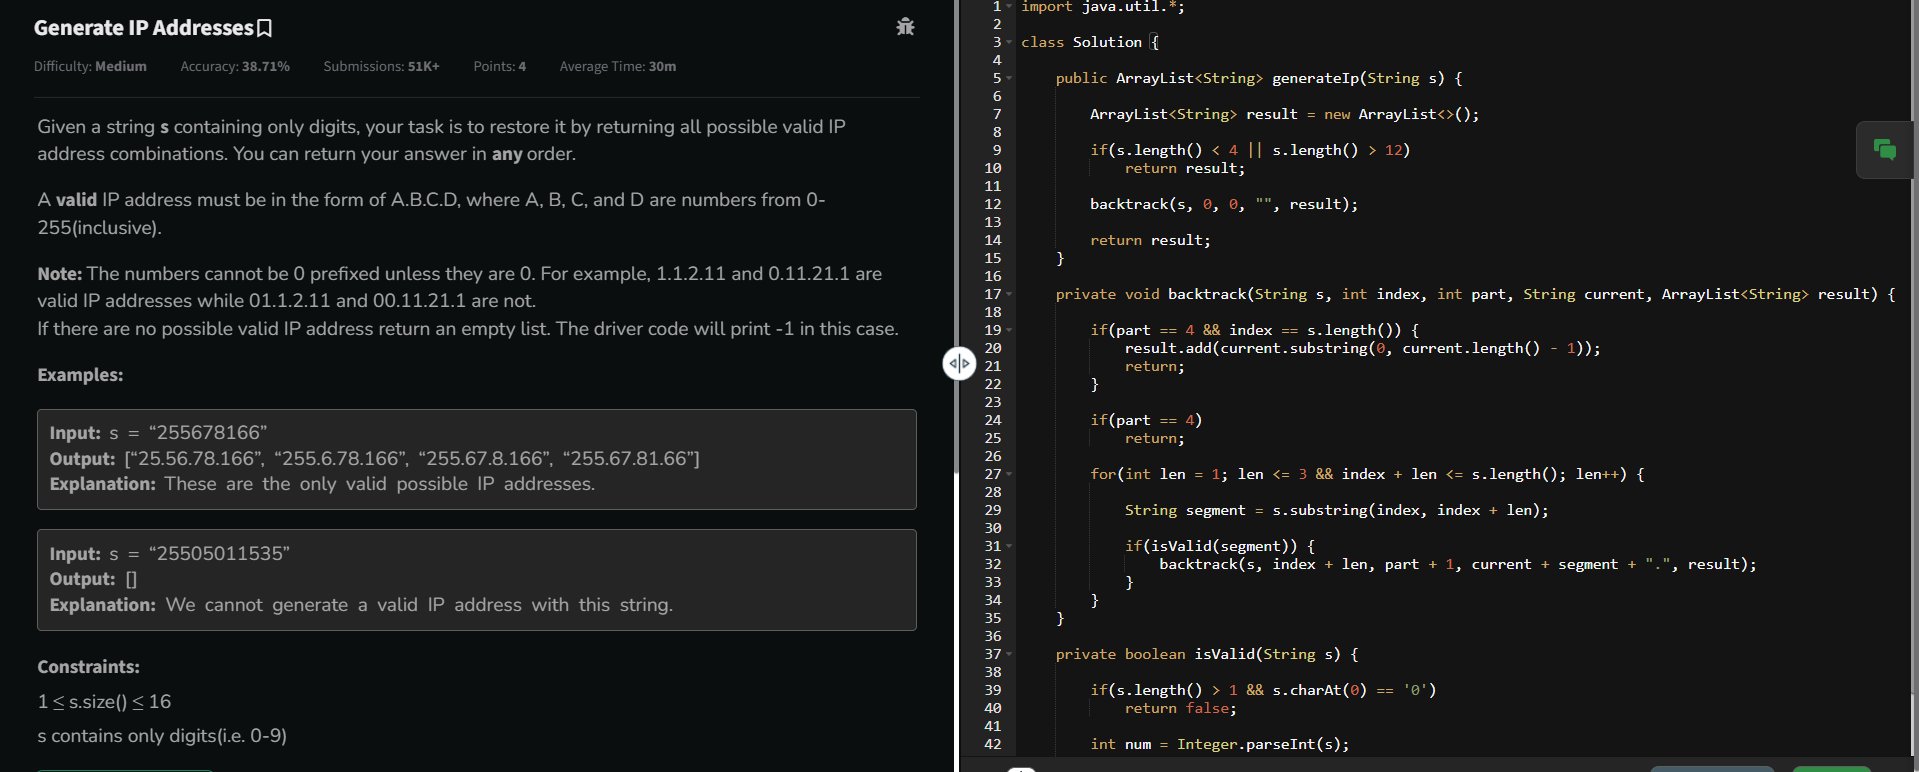
Task: Bookmark the Generate IP Addresses problem
Action: coord(265,28)
